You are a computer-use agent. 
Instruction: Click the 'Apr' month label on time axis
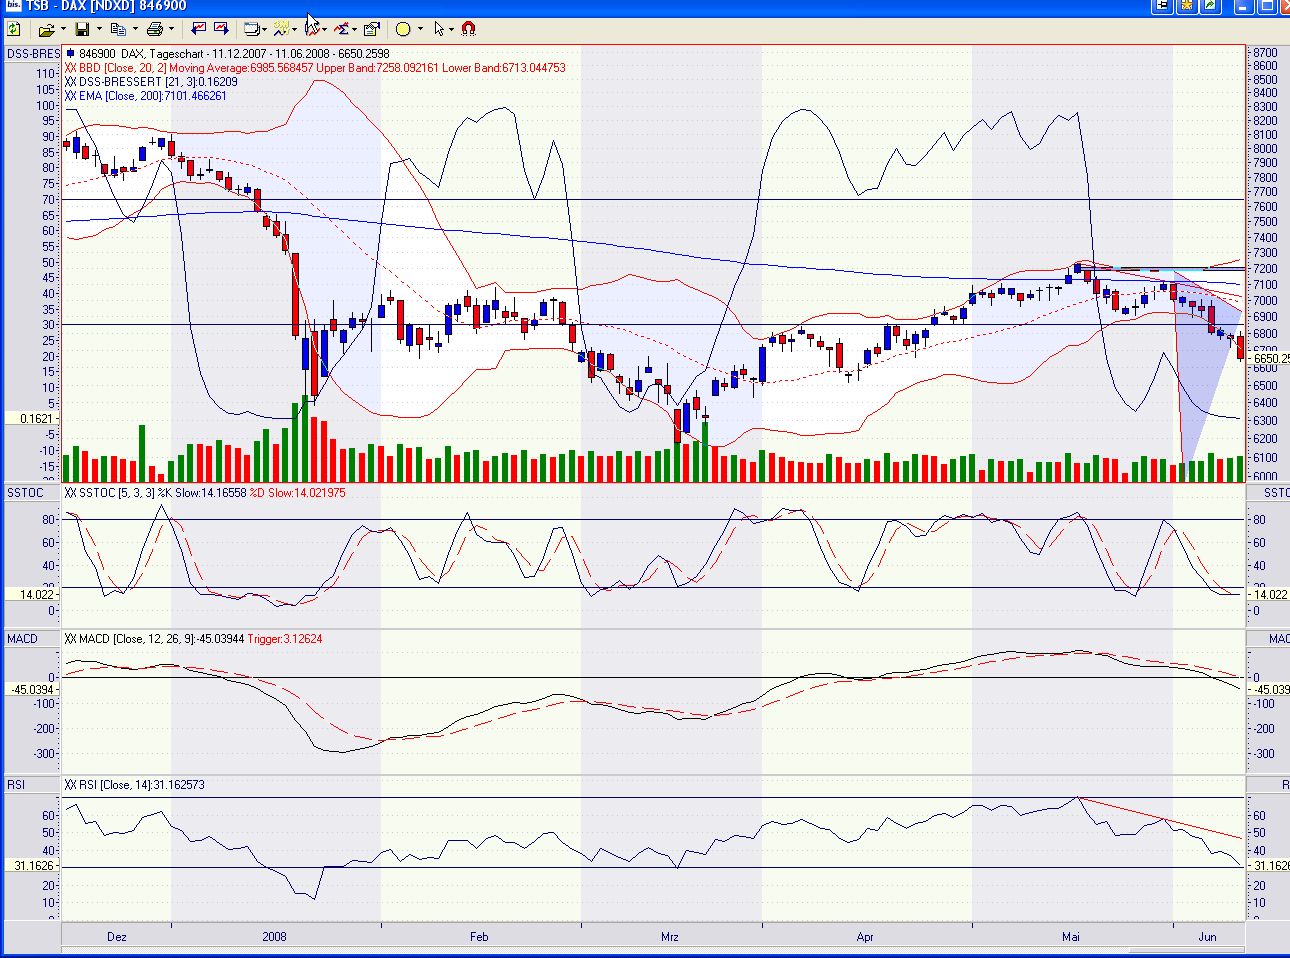coord(865,937)
